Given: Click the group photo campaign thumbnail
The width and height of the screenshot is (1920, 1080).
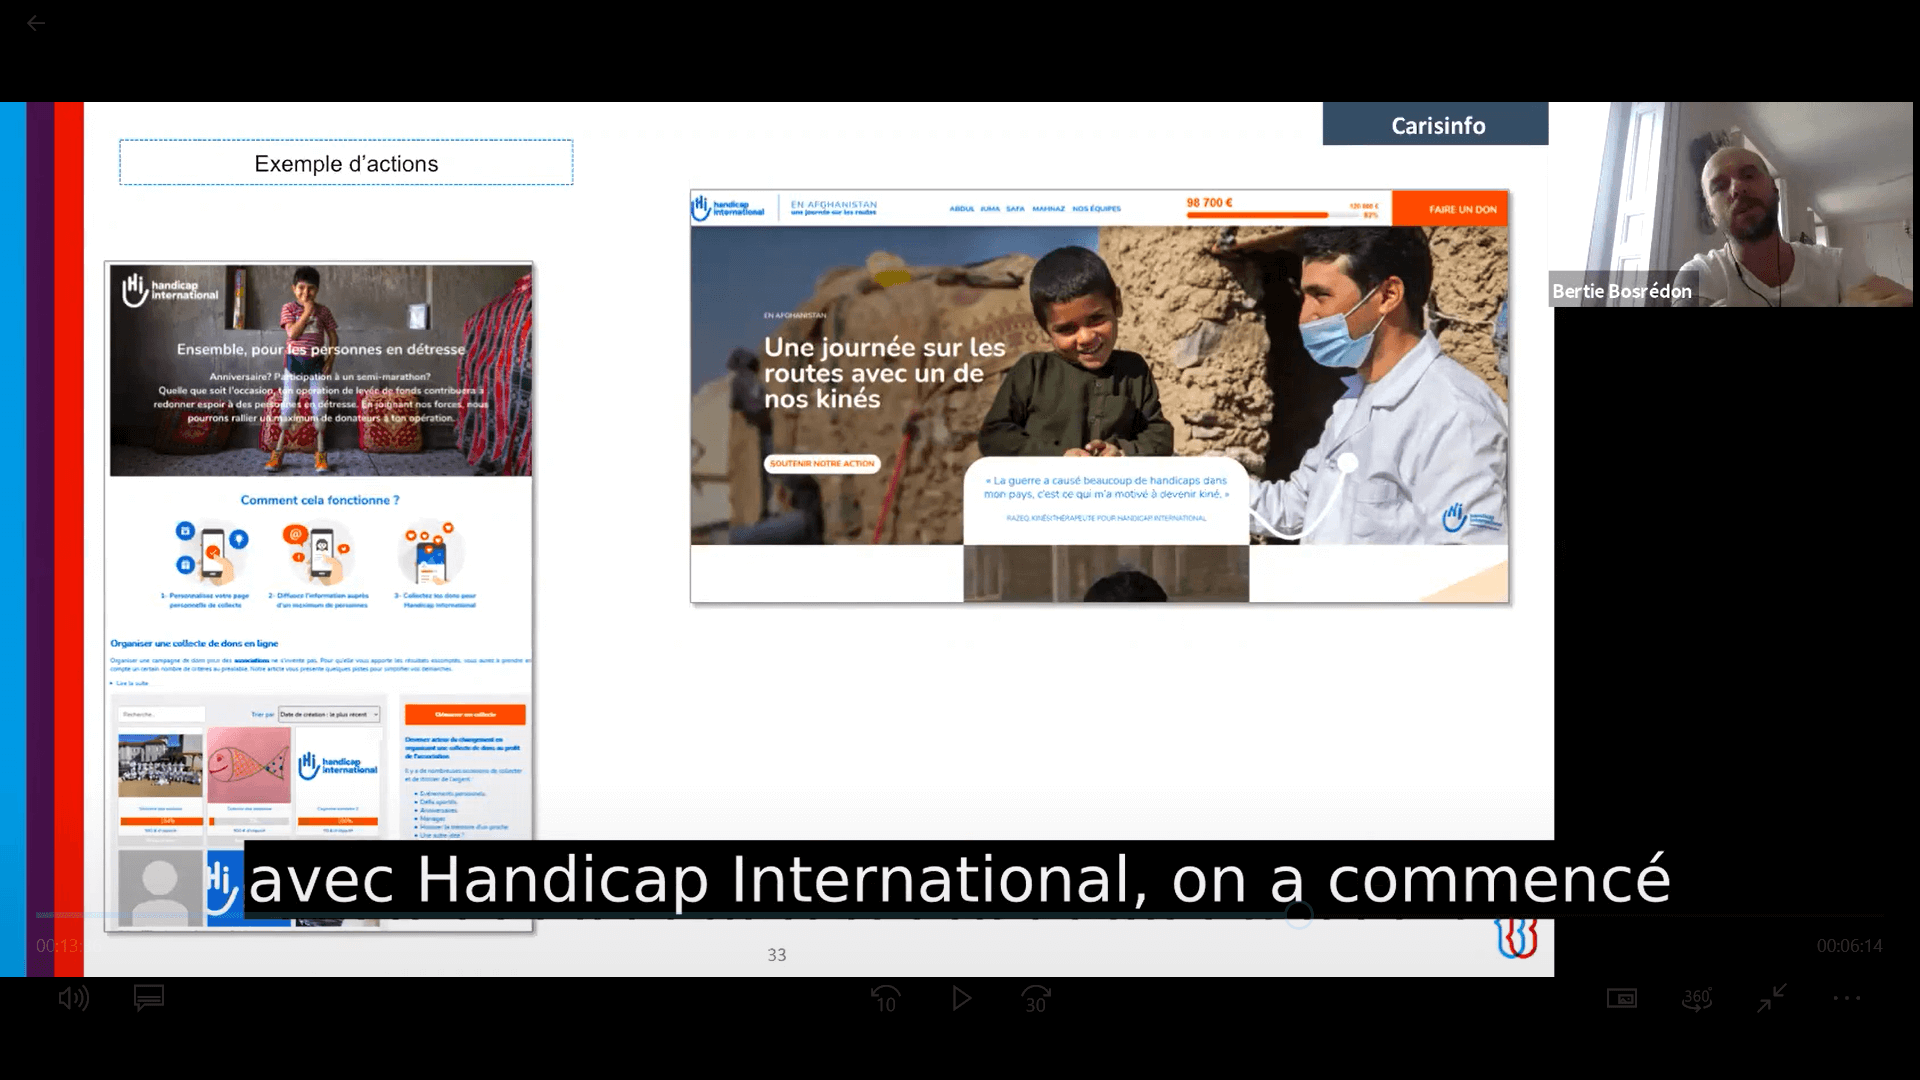Looking at the screenshot, I should [160, 765].
